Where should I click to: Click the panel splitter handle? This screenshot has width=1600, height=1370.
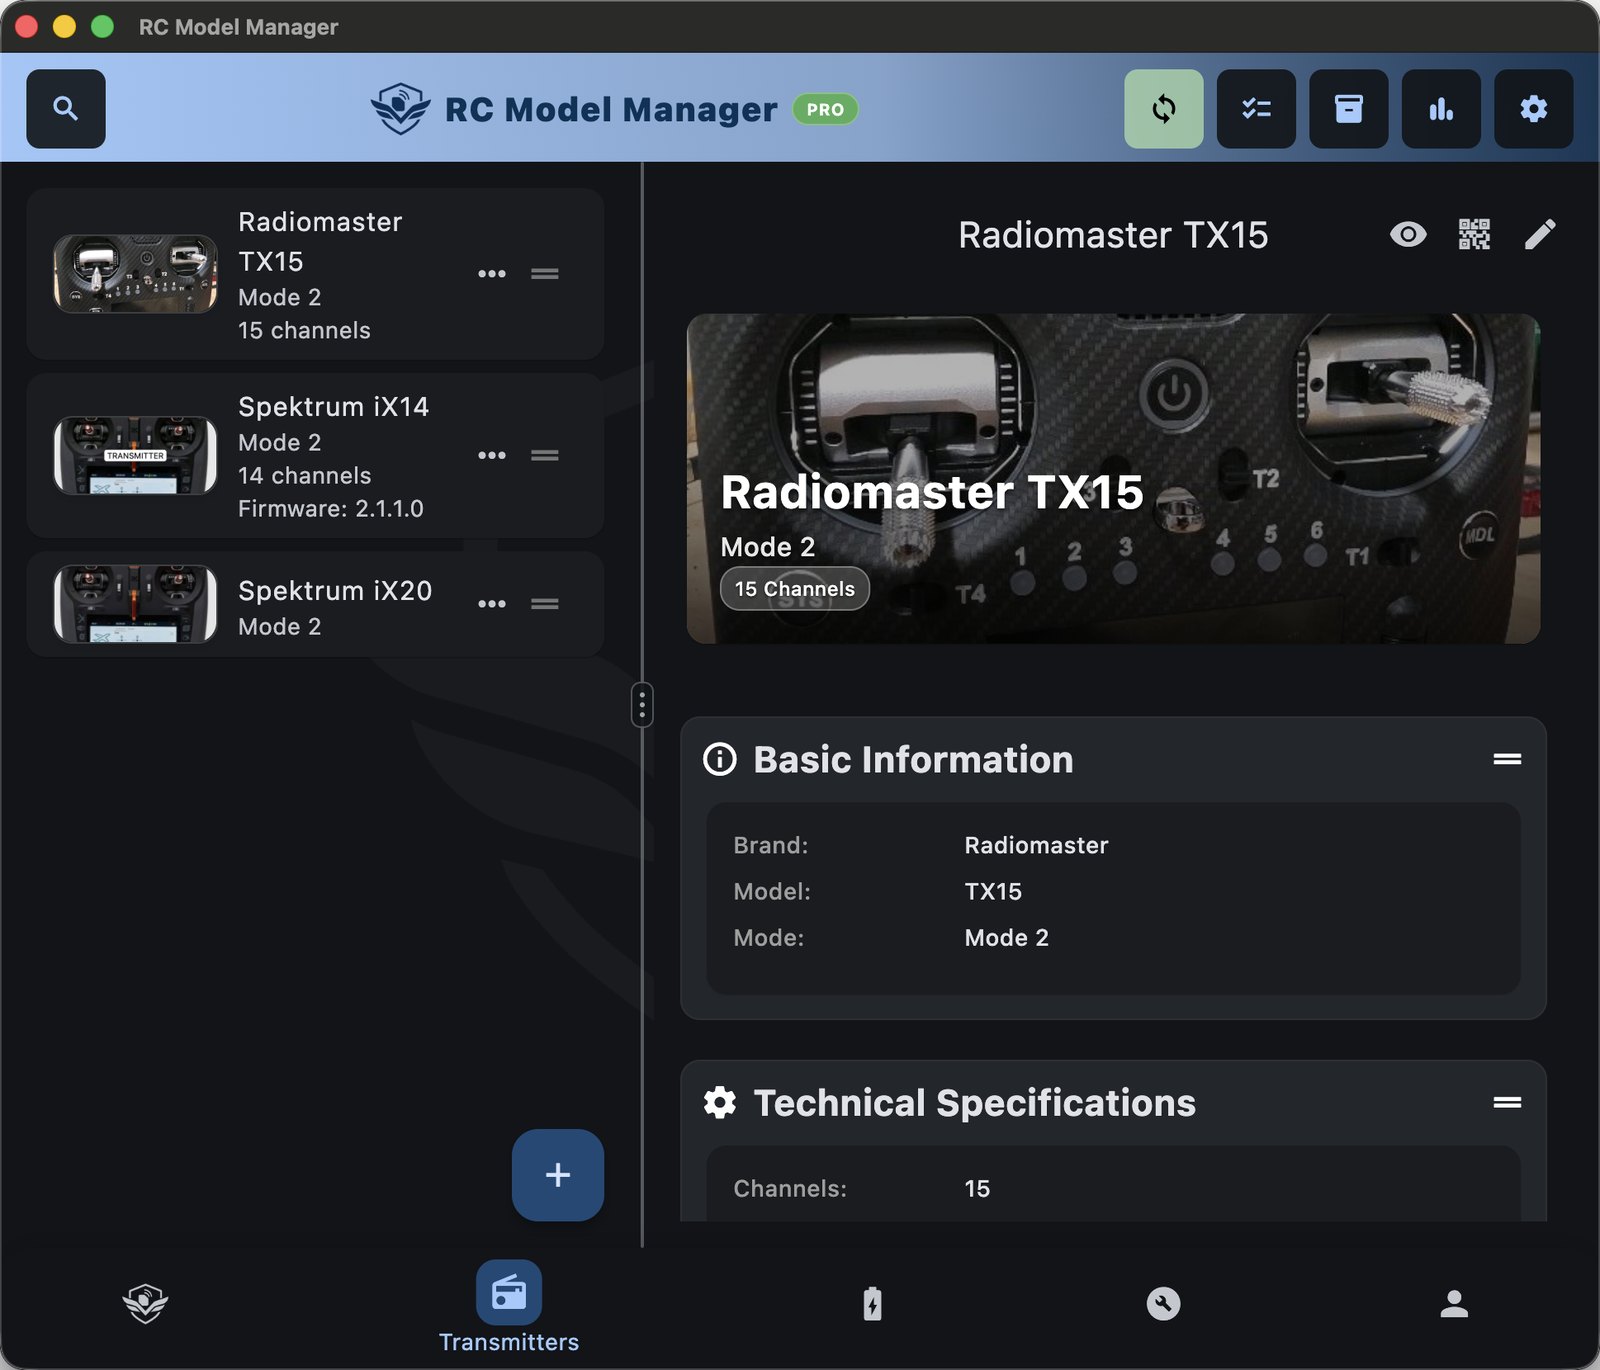[642, 706]
